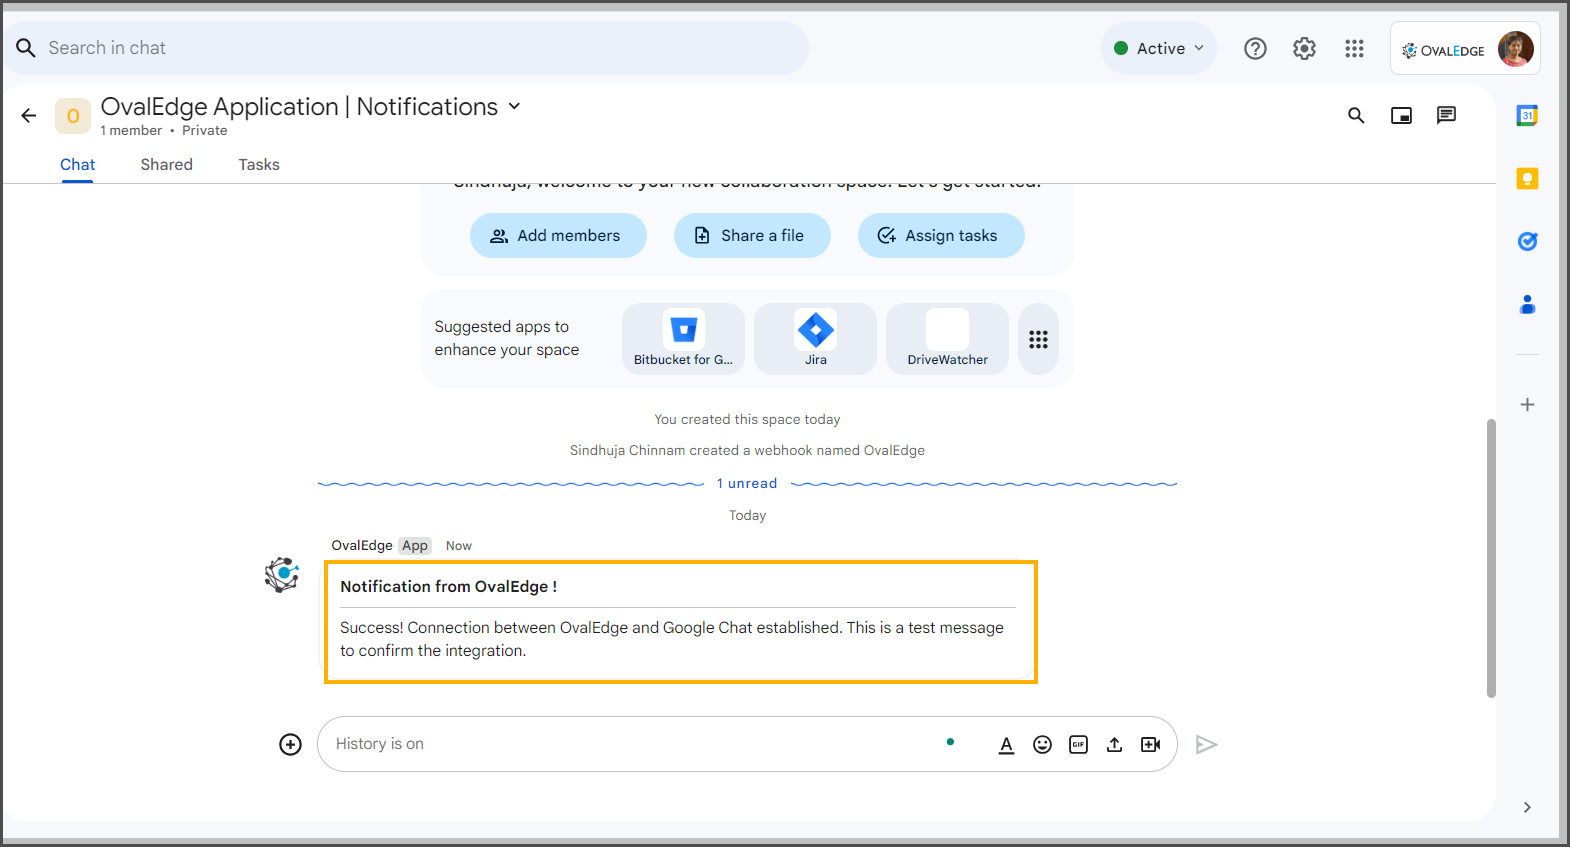Expand the space name dropdown menu
This screenshot has height=847, width=1570.
coord(515,106)
